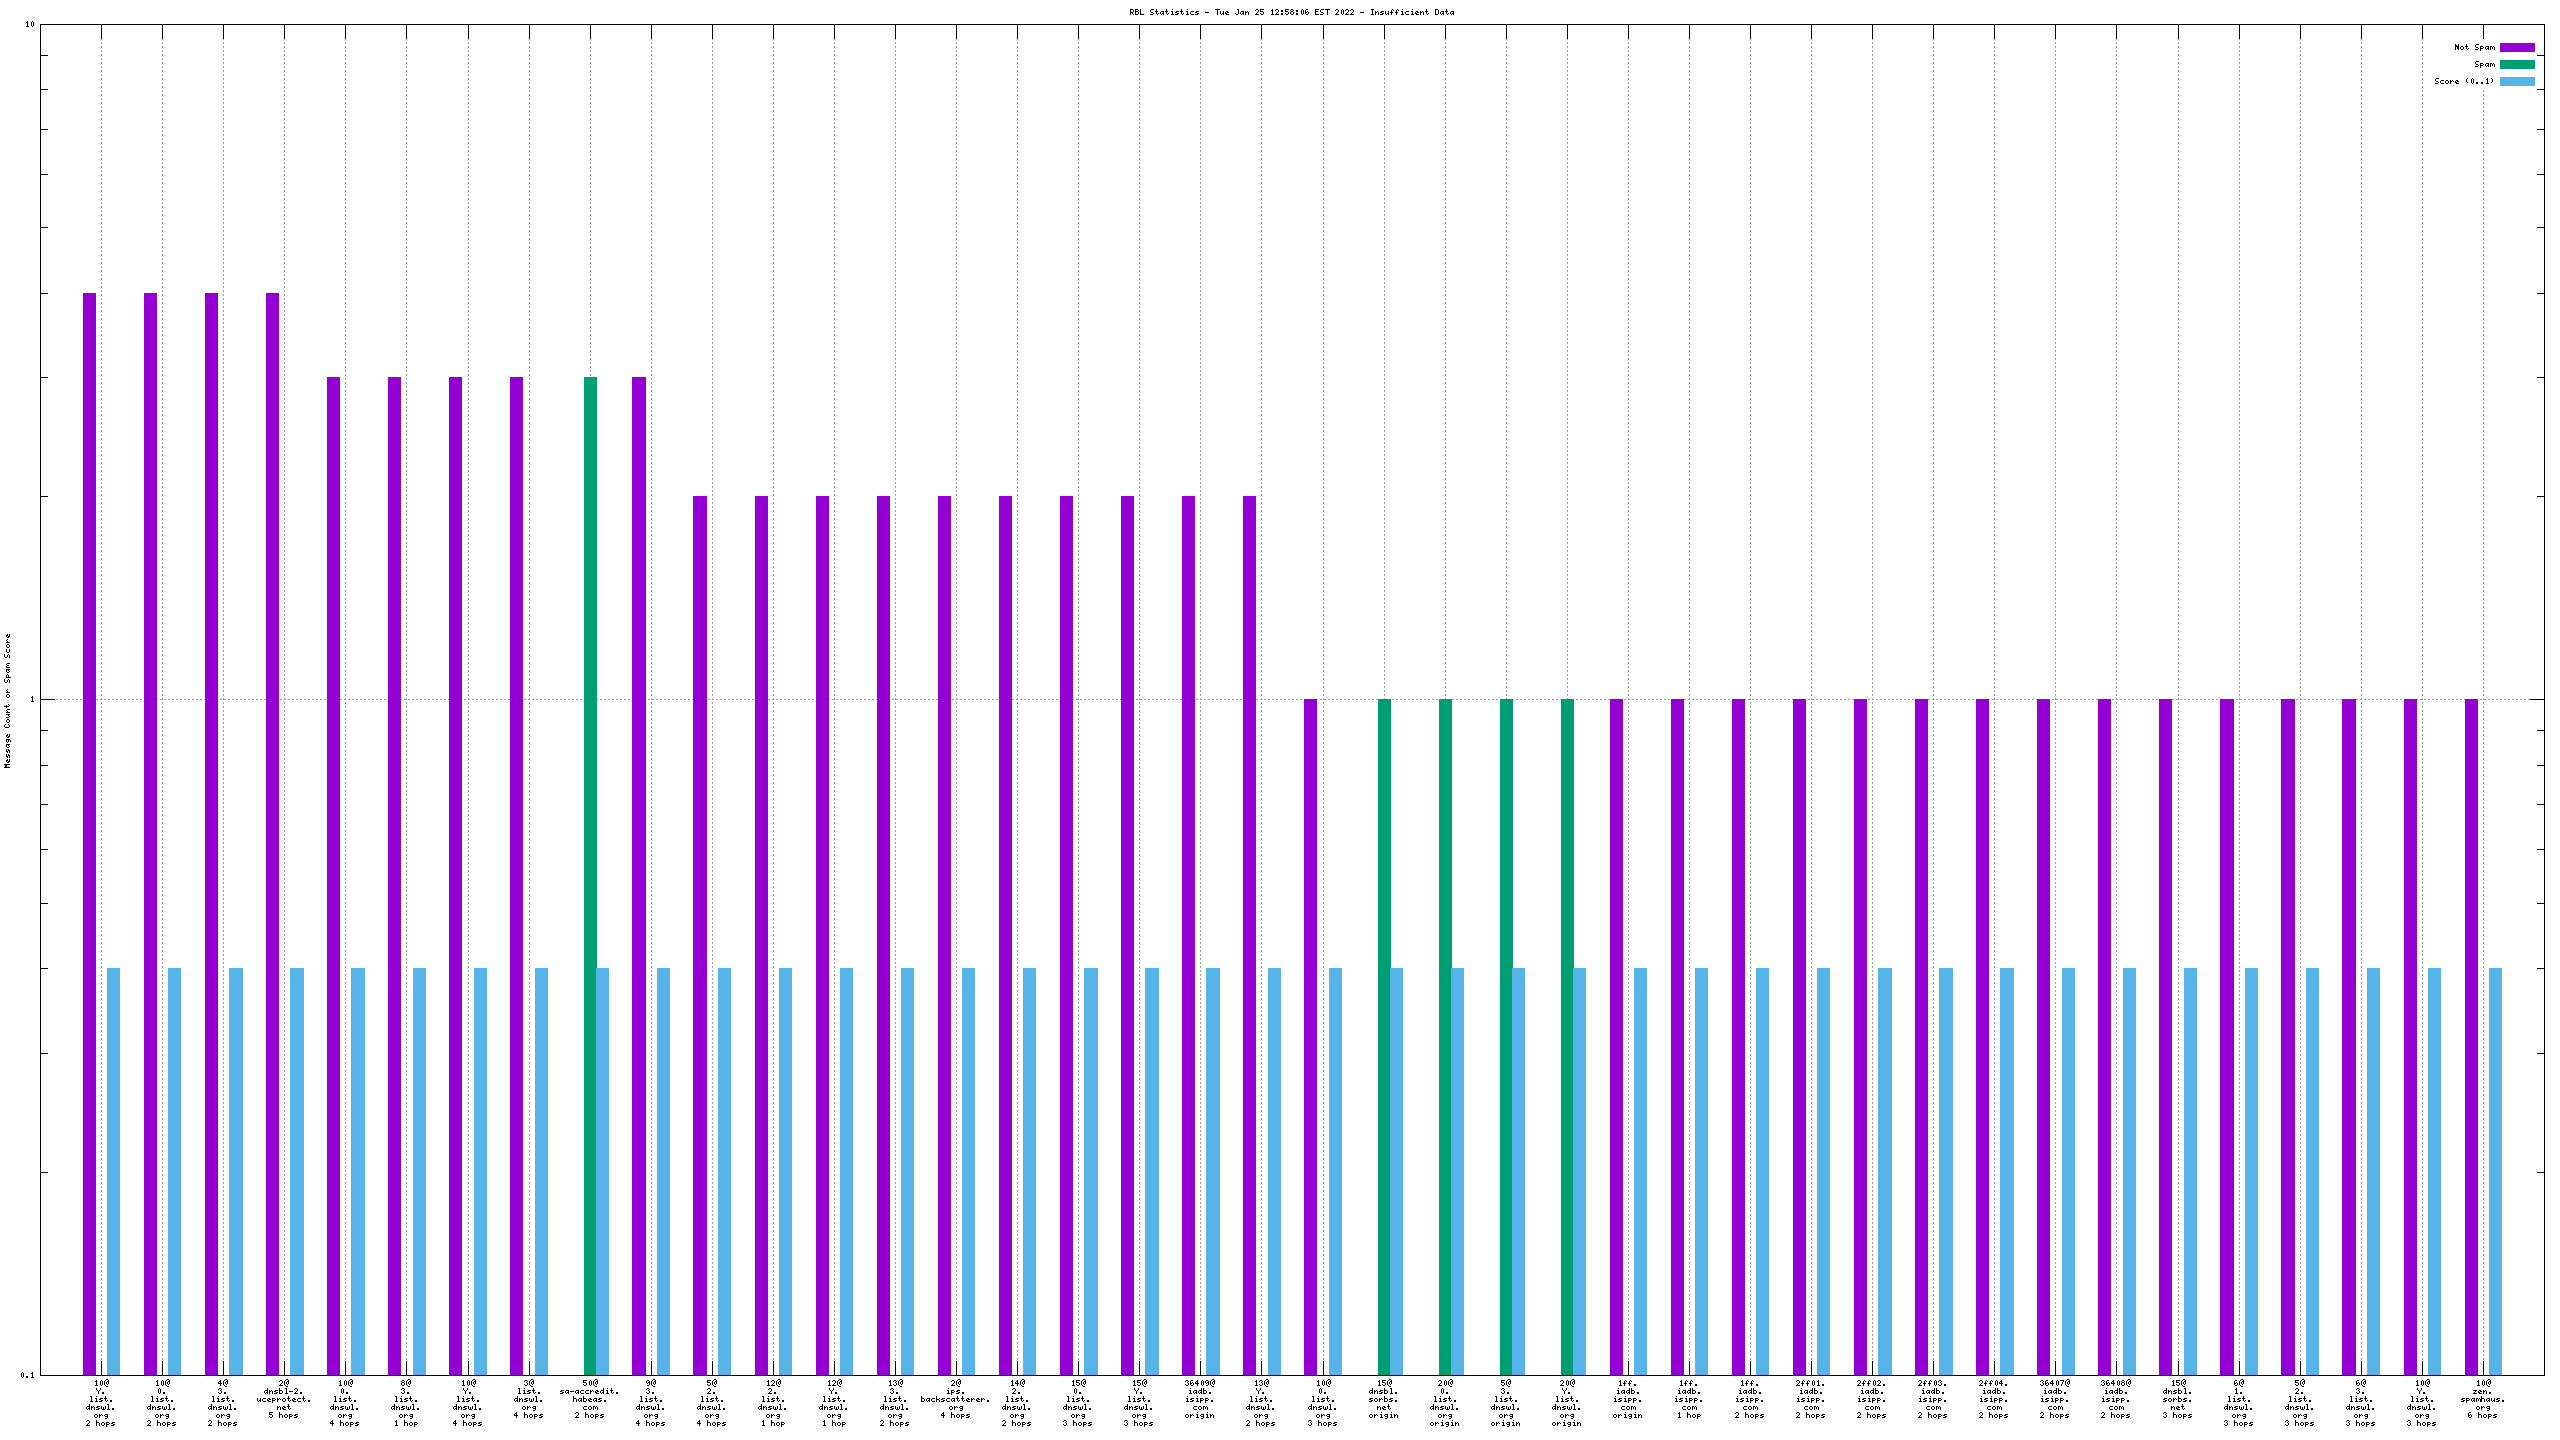Click the Not Spam legend text
The image size is (2560, 1440).
pyautogui.click(x=2474, y=47)
